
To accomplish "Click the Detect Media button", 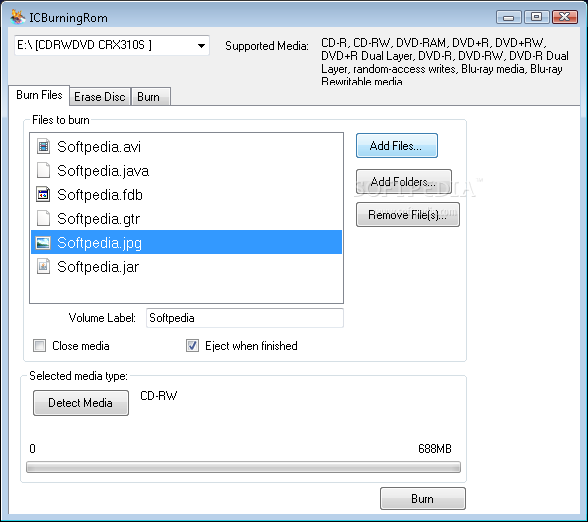I will click(81, 403).
